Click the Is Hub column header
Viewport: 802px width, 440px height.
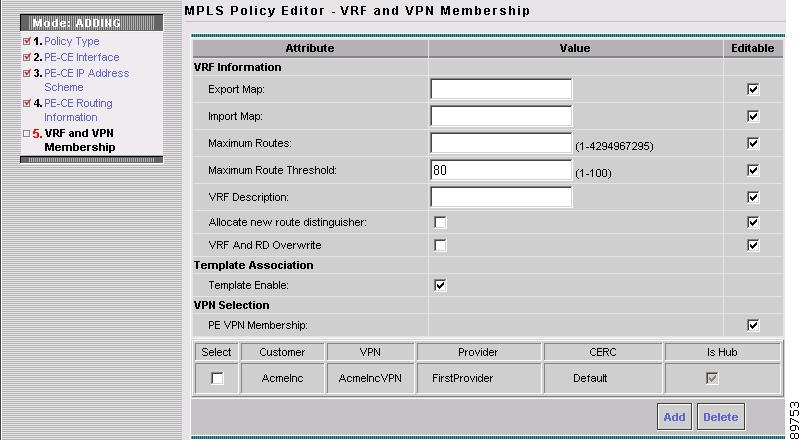tap(722, 352)
